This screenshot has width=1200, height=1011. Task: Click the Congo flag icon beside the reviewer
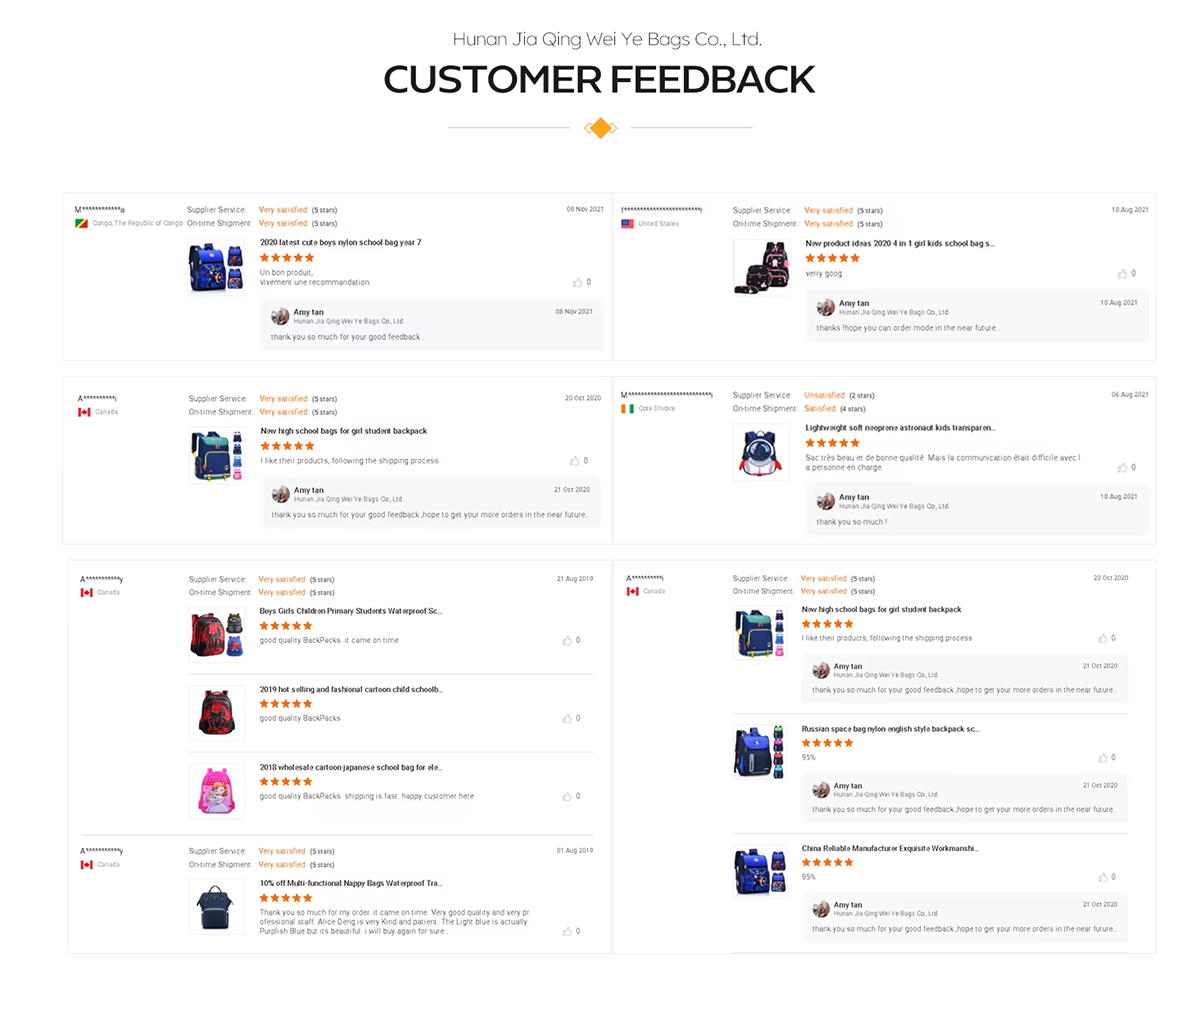(x=81, y=223)
